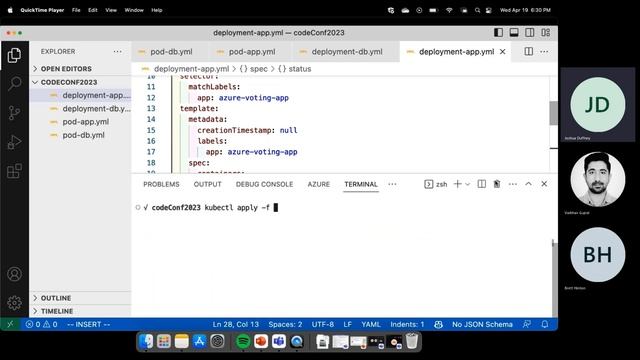Screen dimensions: 640x360
Task: Expand the TIMELINE section
Action: 80,311
